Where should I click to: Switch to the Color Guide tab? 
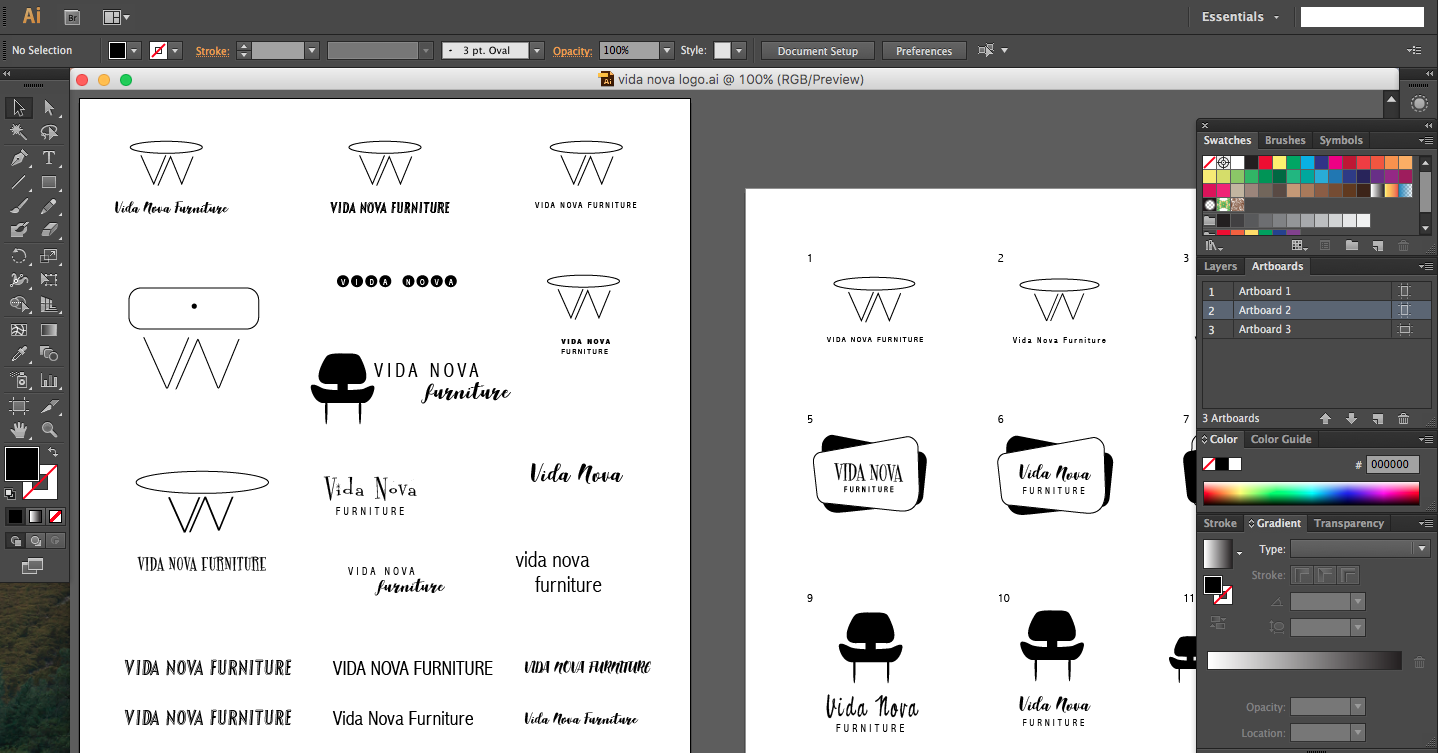click(x=1281, y=439)
